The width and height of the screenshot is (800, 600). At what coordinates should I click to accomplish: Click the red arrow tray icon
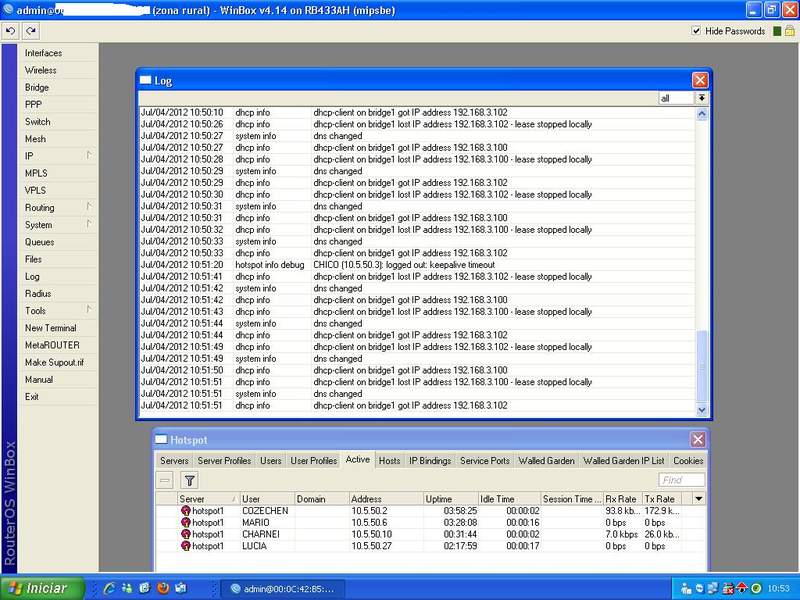click(741, 588)
